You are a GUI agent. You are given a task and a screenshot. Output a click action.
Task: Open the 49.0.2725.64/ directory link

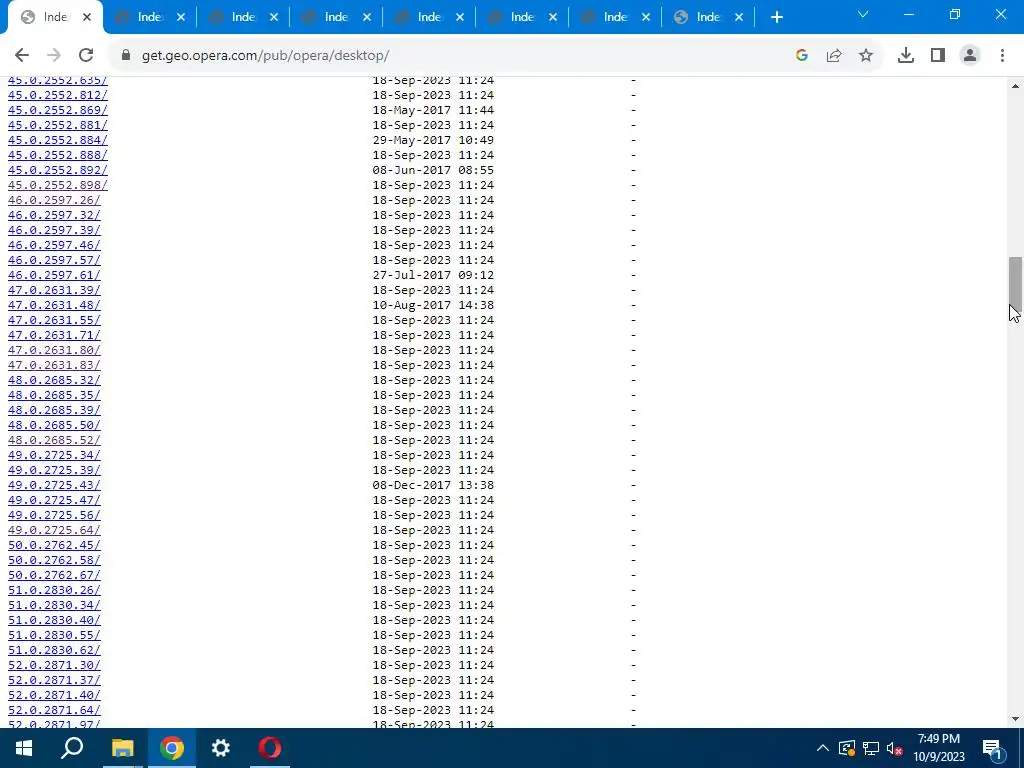coord(54,531)
